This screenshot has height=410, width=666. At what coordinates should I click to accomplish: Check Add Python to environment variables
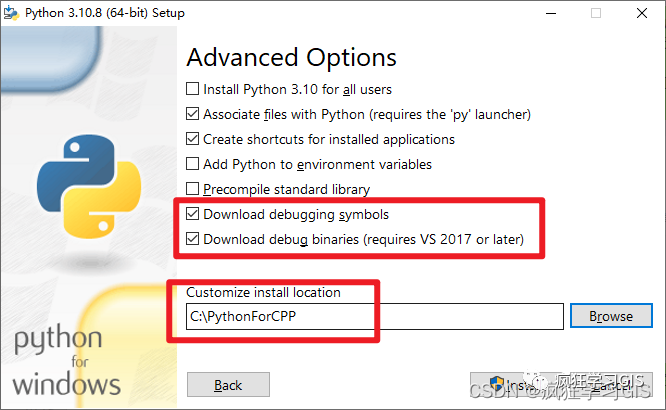(x=192, y=164)
